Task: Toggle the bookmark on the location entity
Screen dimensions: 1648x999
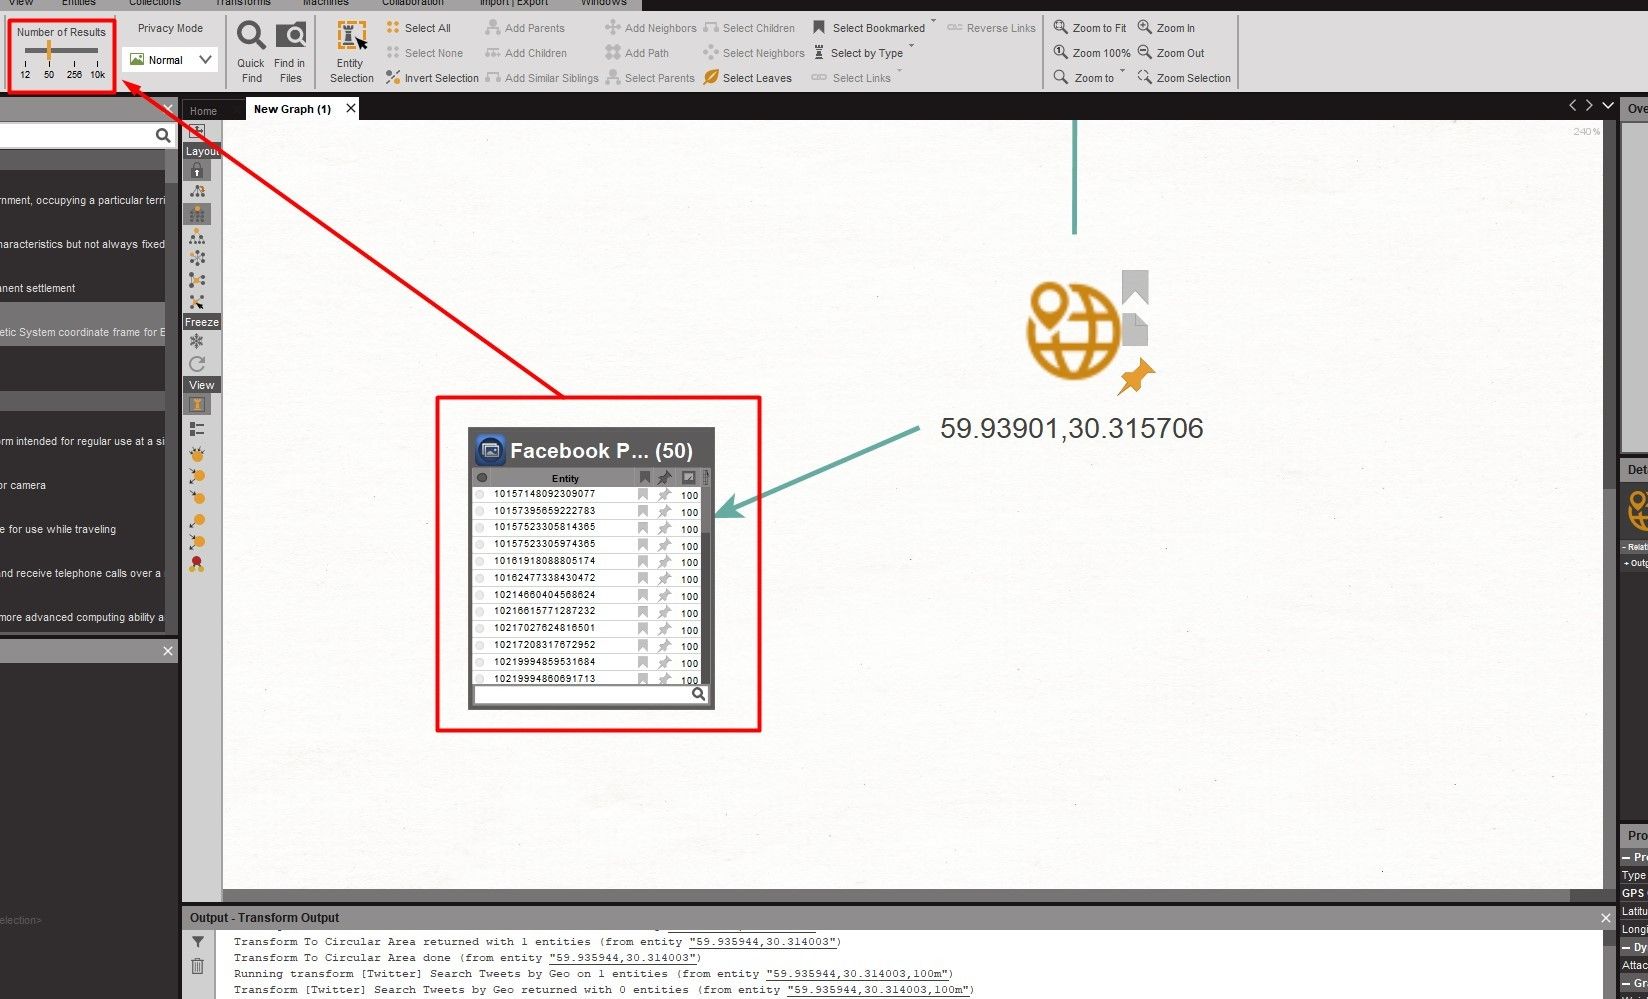Action: tap(1135, 287)
